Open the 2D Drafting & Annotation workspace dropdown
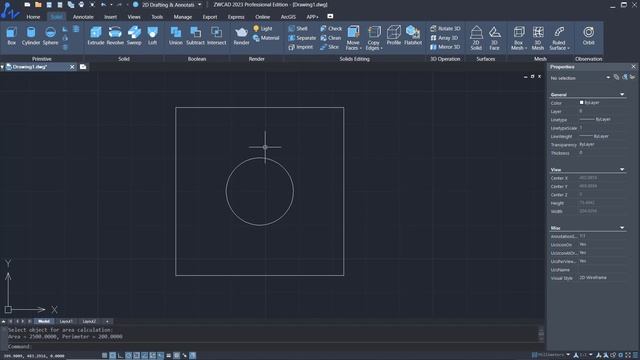The width and height of the screenshot is (640, 360). pos(200,5)
